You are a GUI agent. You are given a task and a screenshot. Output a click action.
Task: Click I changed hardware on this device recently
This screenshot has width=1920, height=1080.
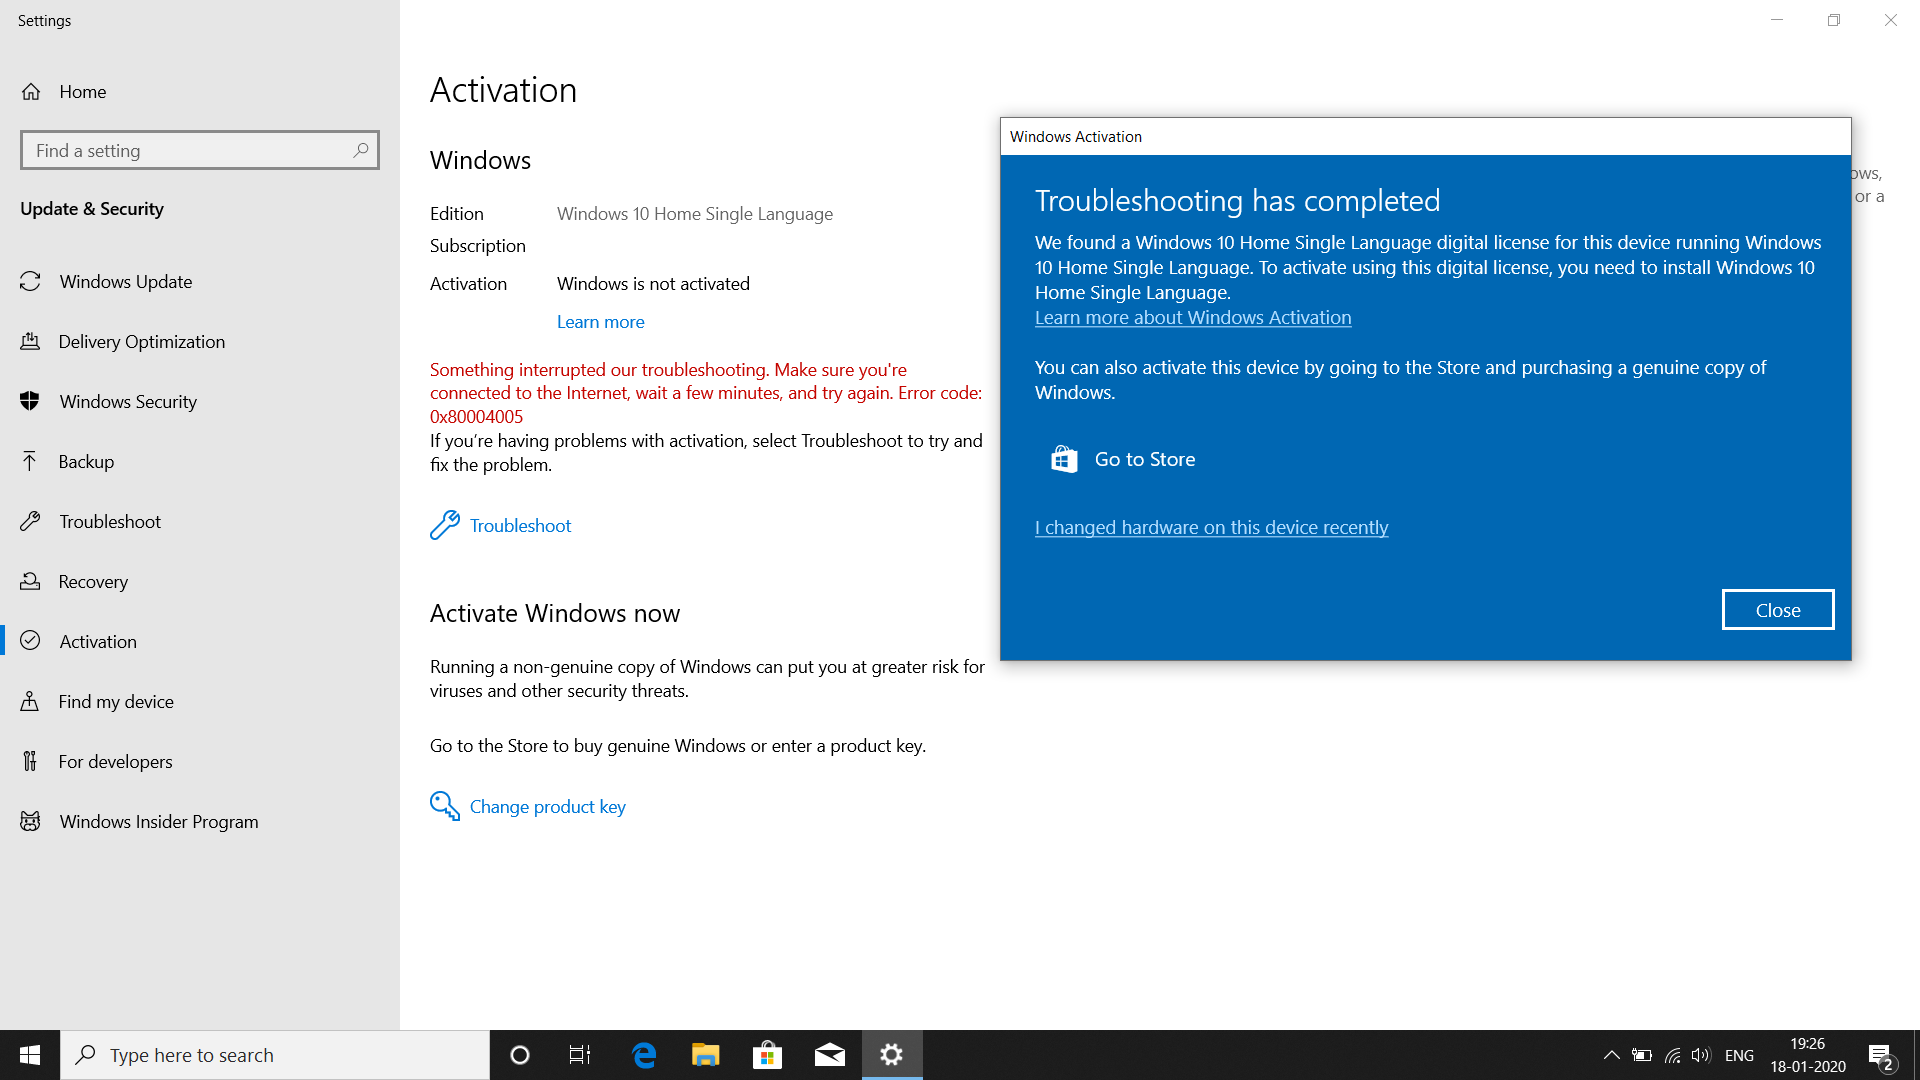[x=1211, y=528]
